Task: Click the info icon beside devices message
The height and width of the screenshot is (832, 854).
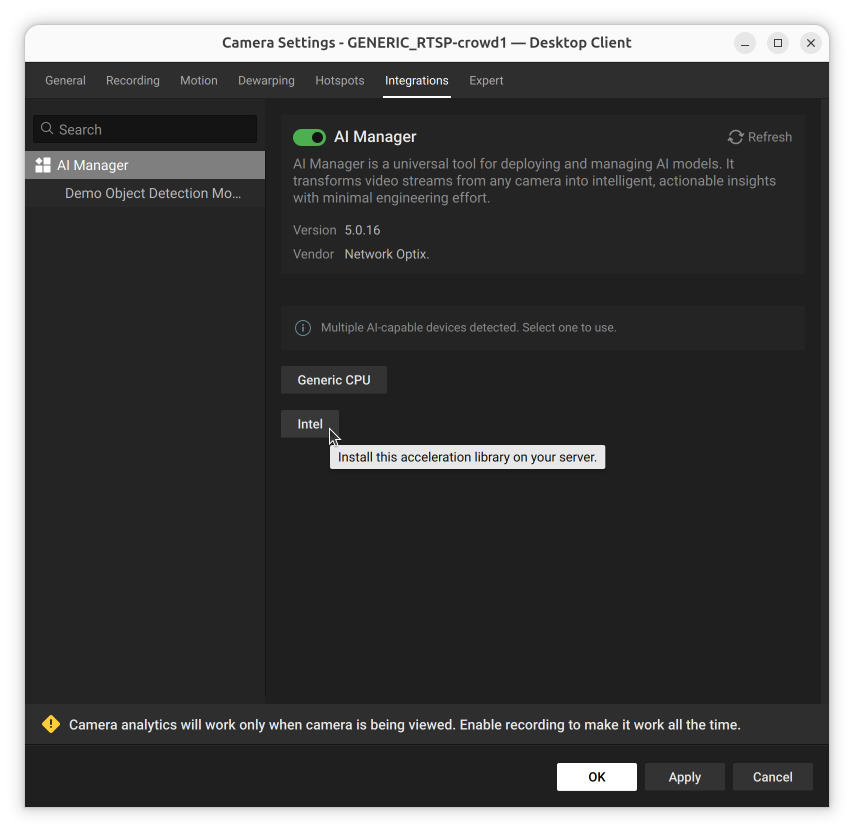Action: (303, 328)
